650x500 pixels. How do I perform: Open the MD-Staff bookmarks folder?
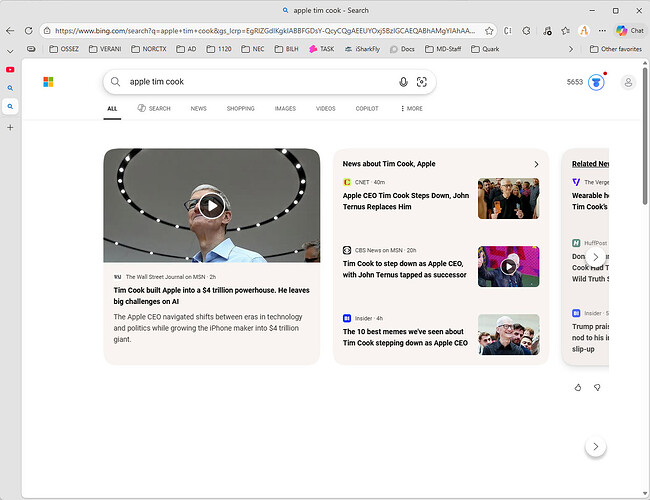443,49
